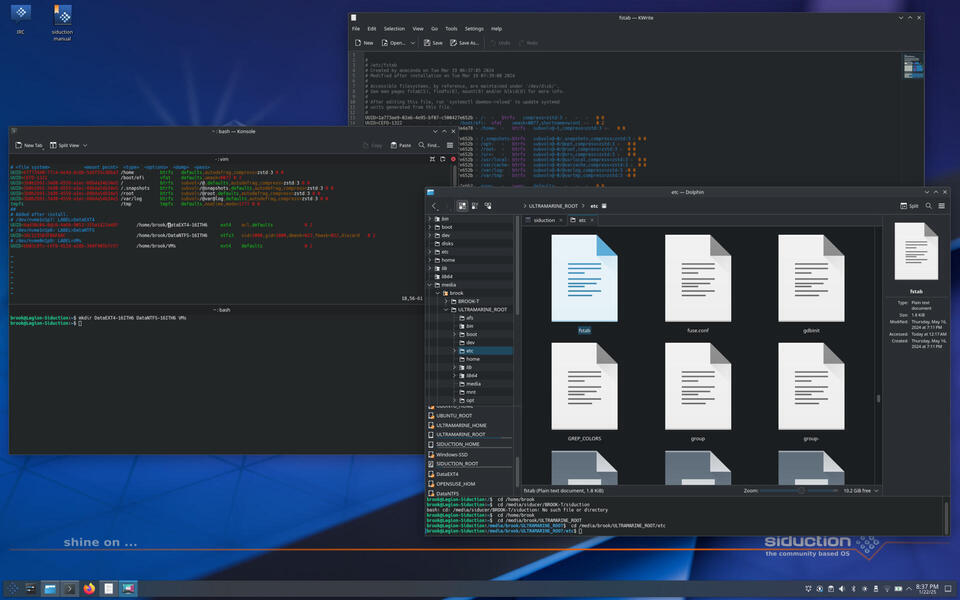Collapse the ULTRAMARINE_ROOT tree folder
This screenshot has height=600, width=960.
[x=446, y=310]
